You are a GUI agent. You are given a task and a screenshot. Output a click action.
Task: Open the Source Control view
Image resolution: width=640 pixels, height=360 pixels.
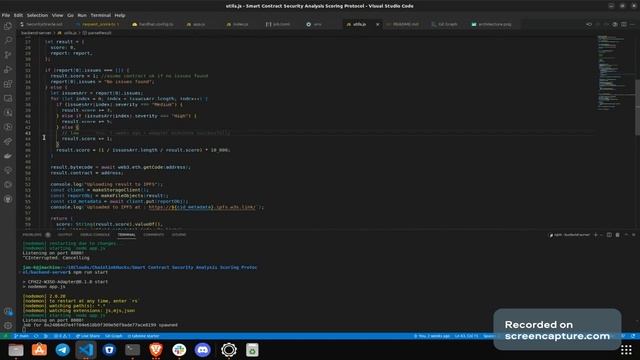click(8, 55)
